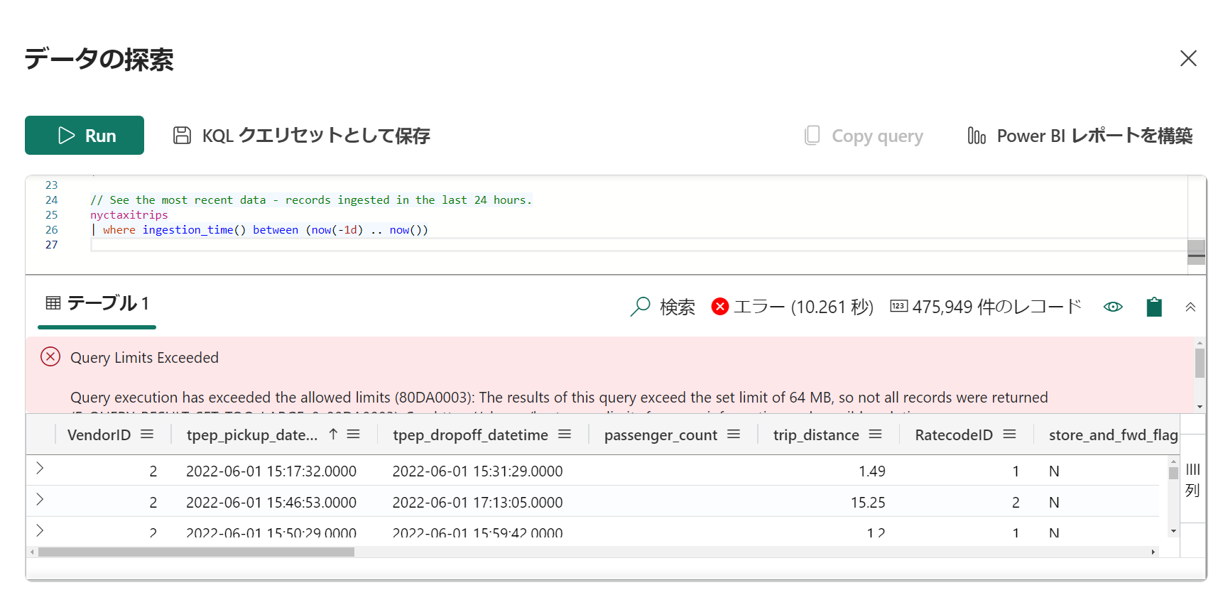Toggle the eye visibility icon

(1113, 307)
